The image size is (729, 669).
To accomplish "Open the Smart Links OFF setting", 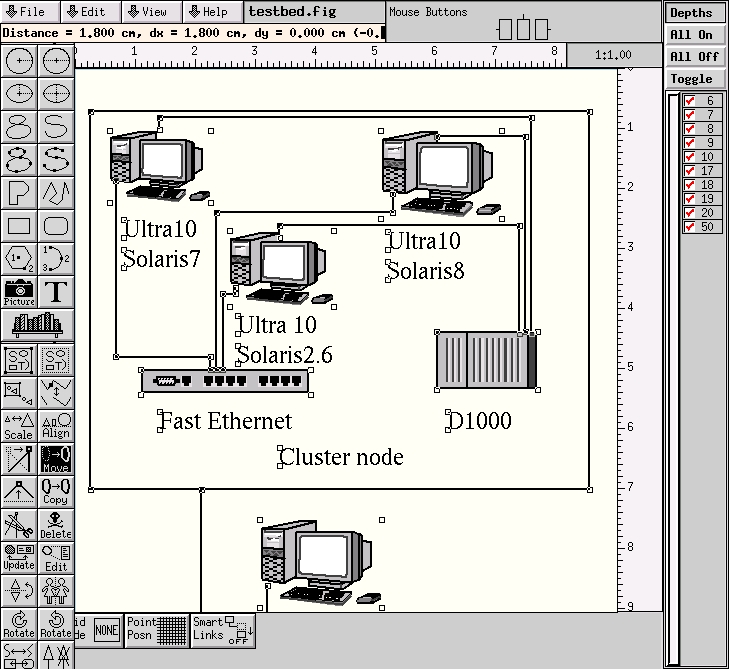I will [x=223, y=630].
